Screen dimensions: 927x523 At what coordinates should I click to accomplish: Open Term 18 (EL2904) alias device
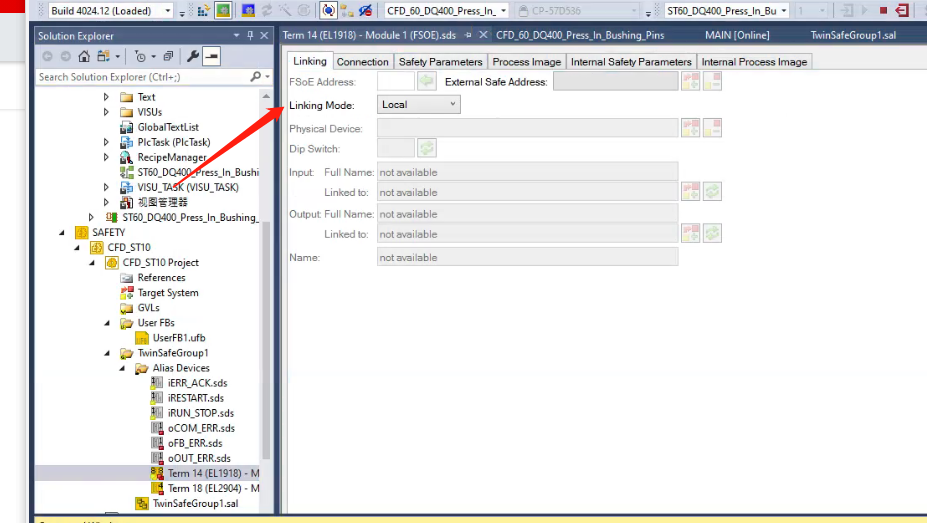(213, 488)
